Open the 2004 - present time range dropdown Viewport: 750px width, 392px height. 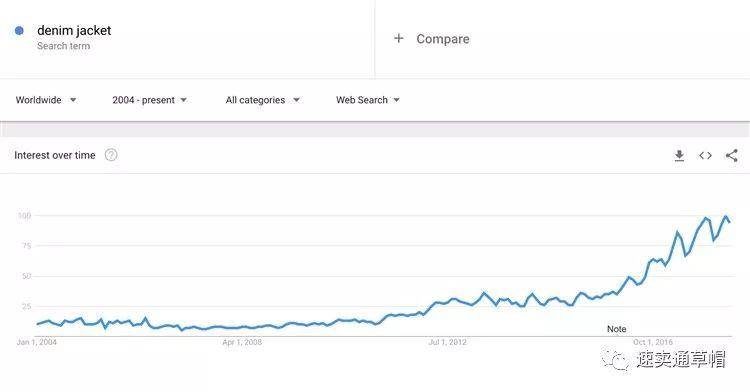click(x=149, y=100)
